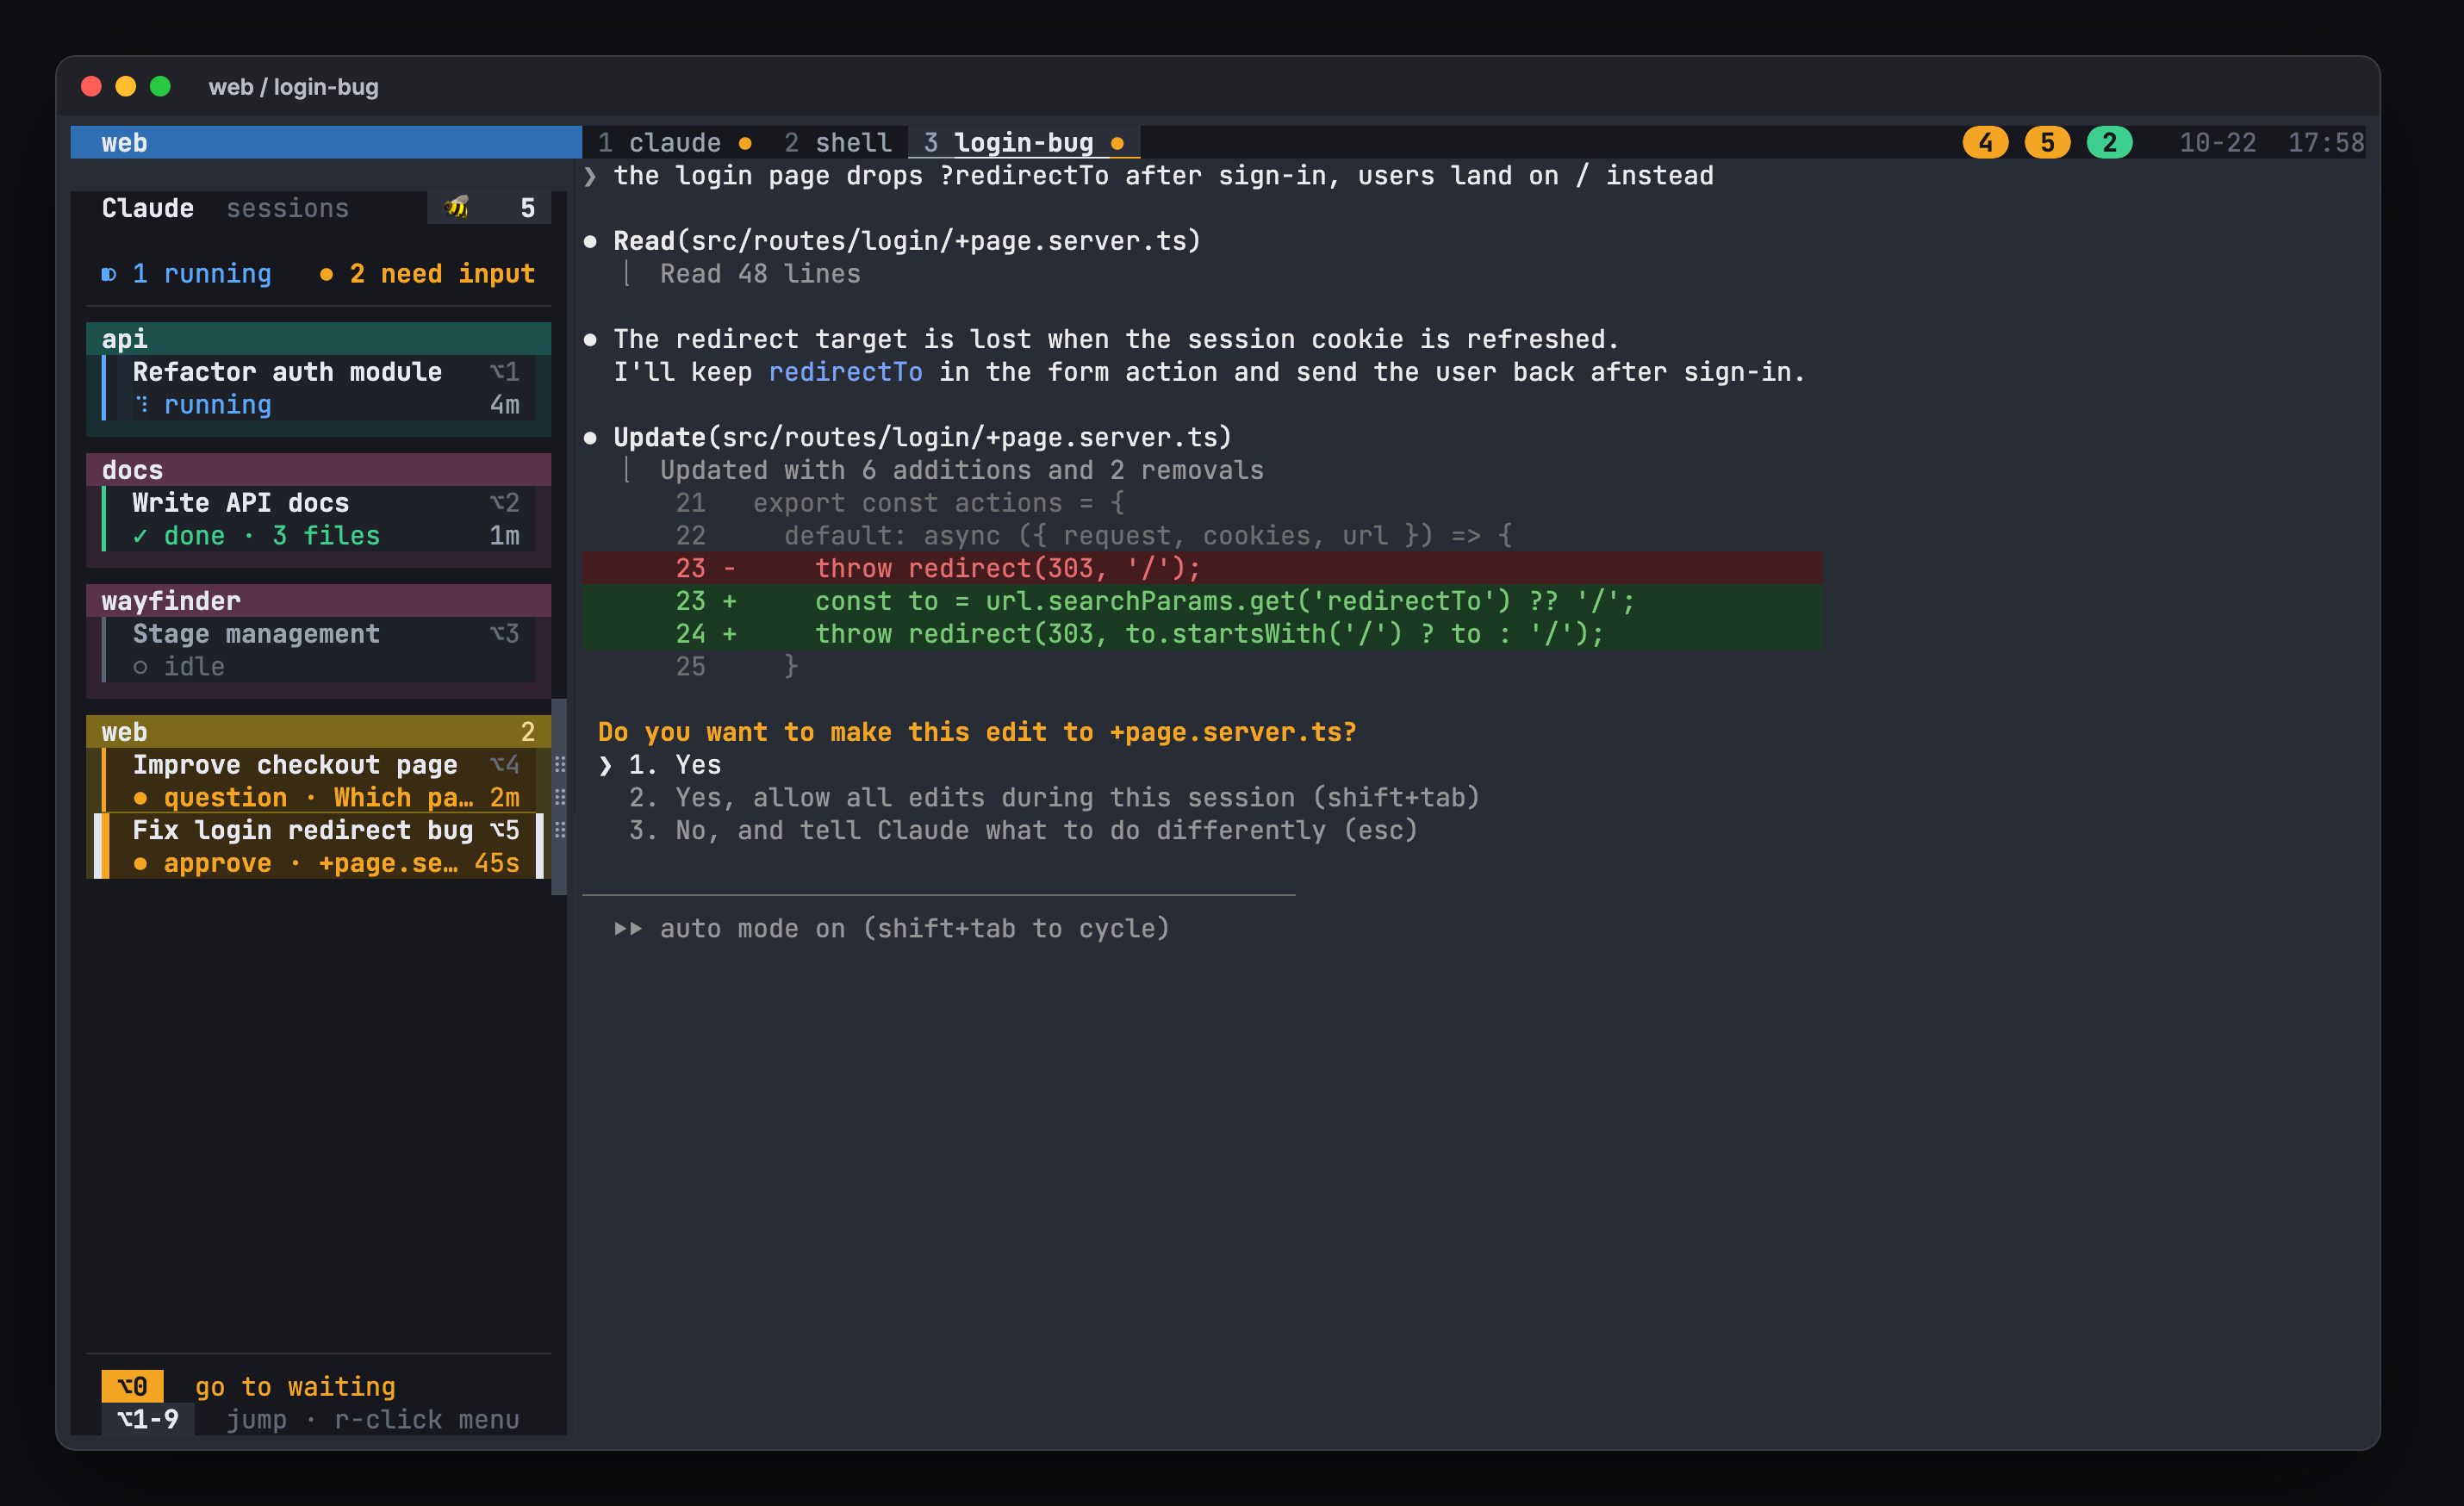Screen dimensions: 2464x1506
Task: Click the orange 5 badge in the status bar
Action: (x=2047, y=143)
